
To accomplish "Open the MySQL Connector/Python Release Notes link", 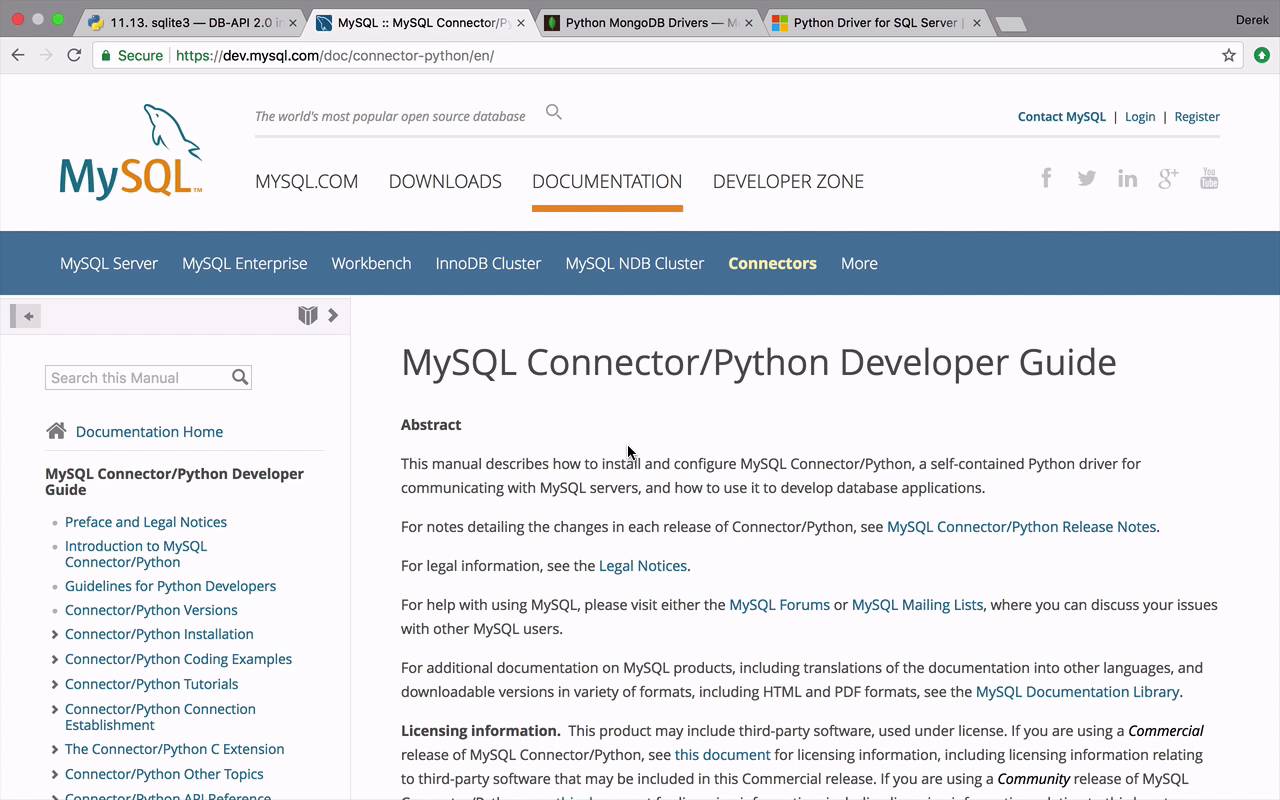I will (x=1021, y=527).
